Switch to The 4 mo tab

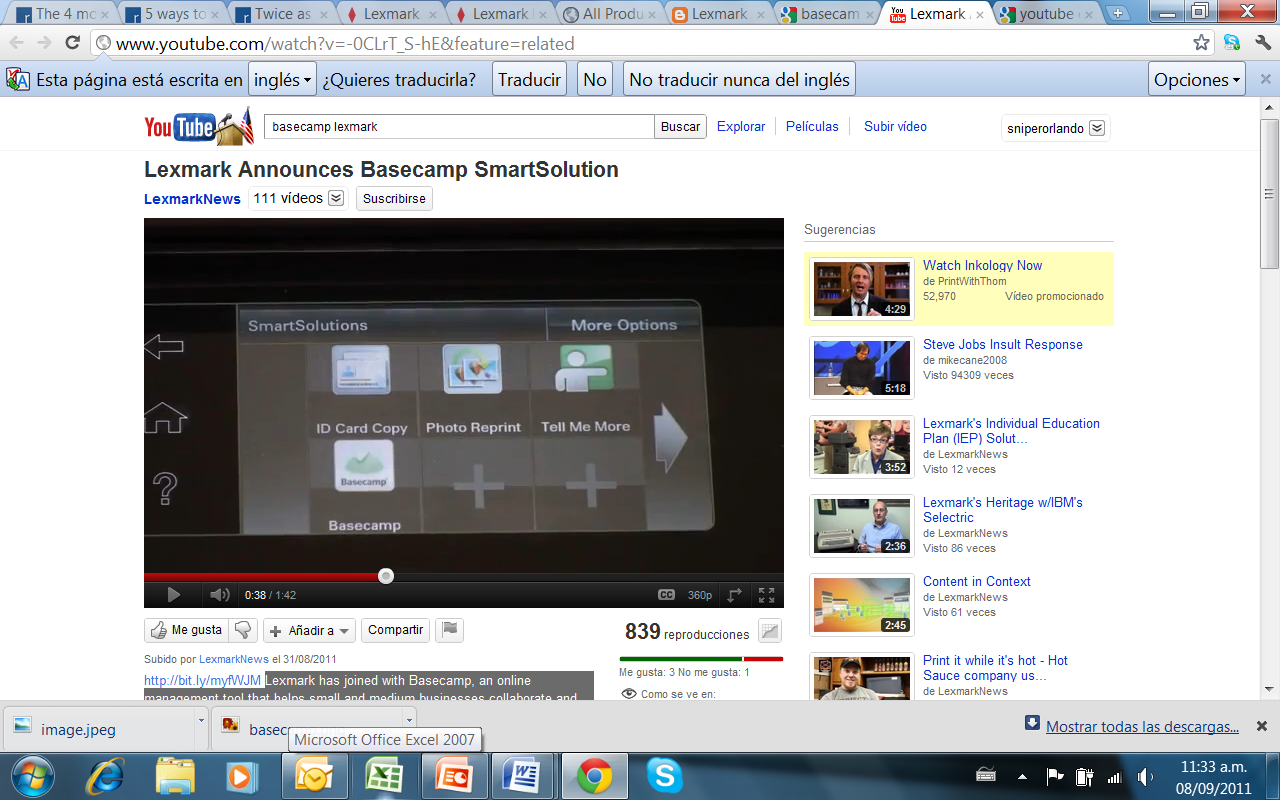coord(62,14)
